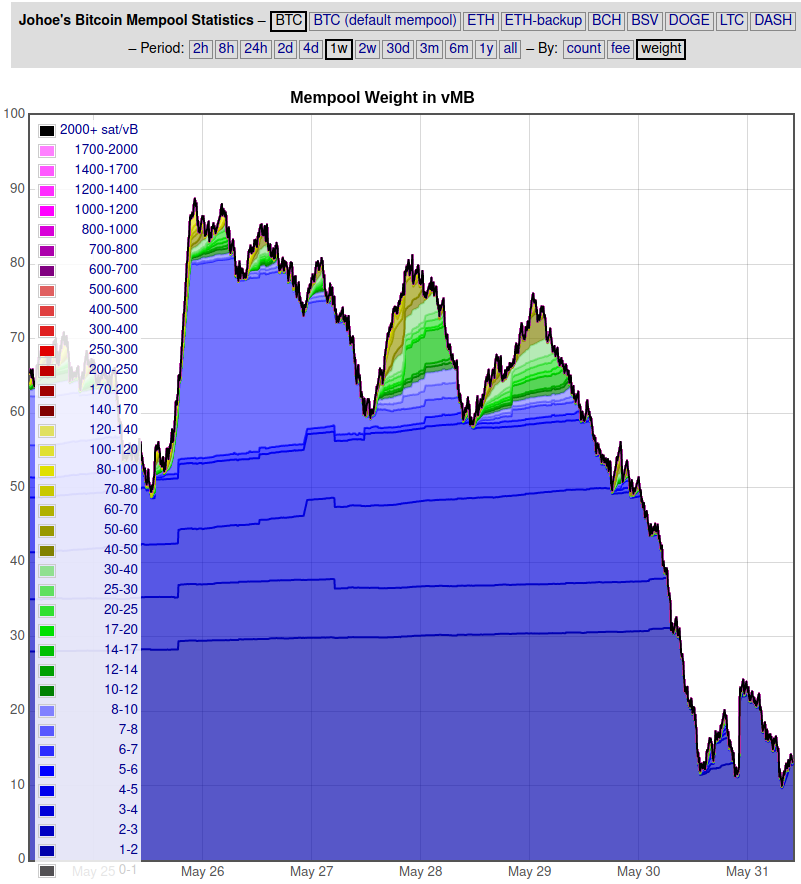Display chart by weight
The width and height of the screenshot is (801, 884).
[661, 49]
